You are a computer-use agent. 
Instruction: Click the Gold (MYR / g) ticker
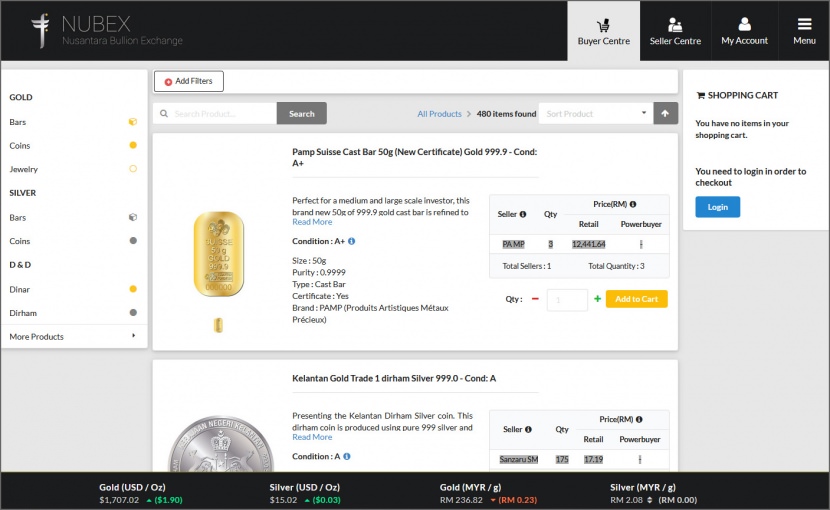coord(488,493)
